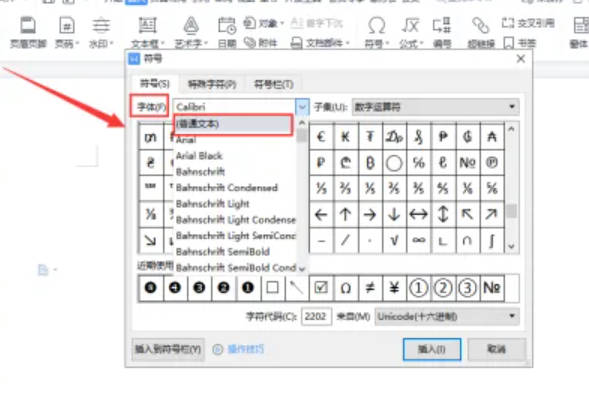Pick recent checked-box ☑ symbol
Screen dimensions: 589x393
click(321, 288)
